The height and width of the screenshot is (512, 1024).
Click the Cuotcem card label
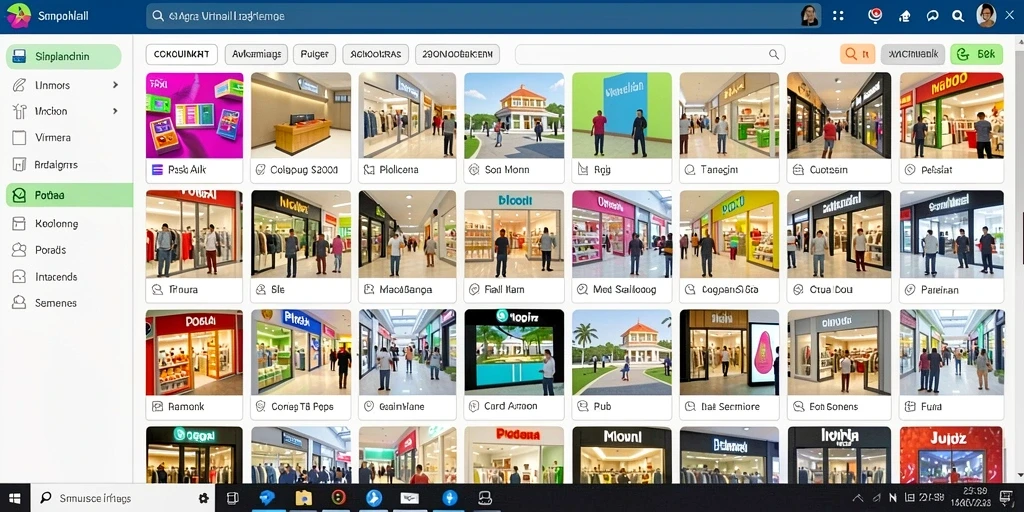click(x=829, y=170)
